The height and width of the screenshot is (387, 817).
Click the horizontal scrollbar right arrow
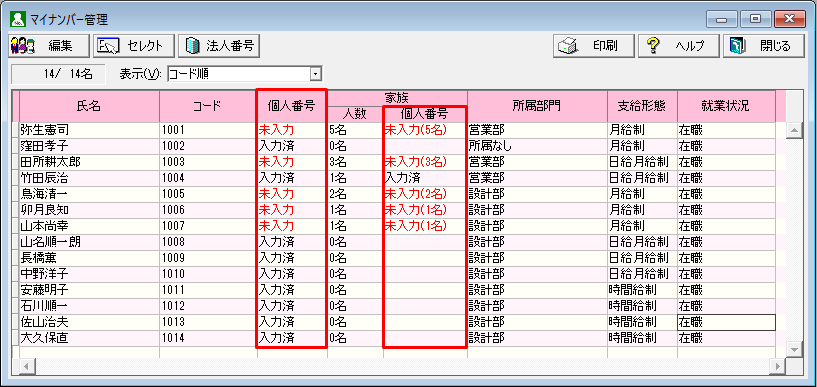pyautogui.click(x=778, y=366)
